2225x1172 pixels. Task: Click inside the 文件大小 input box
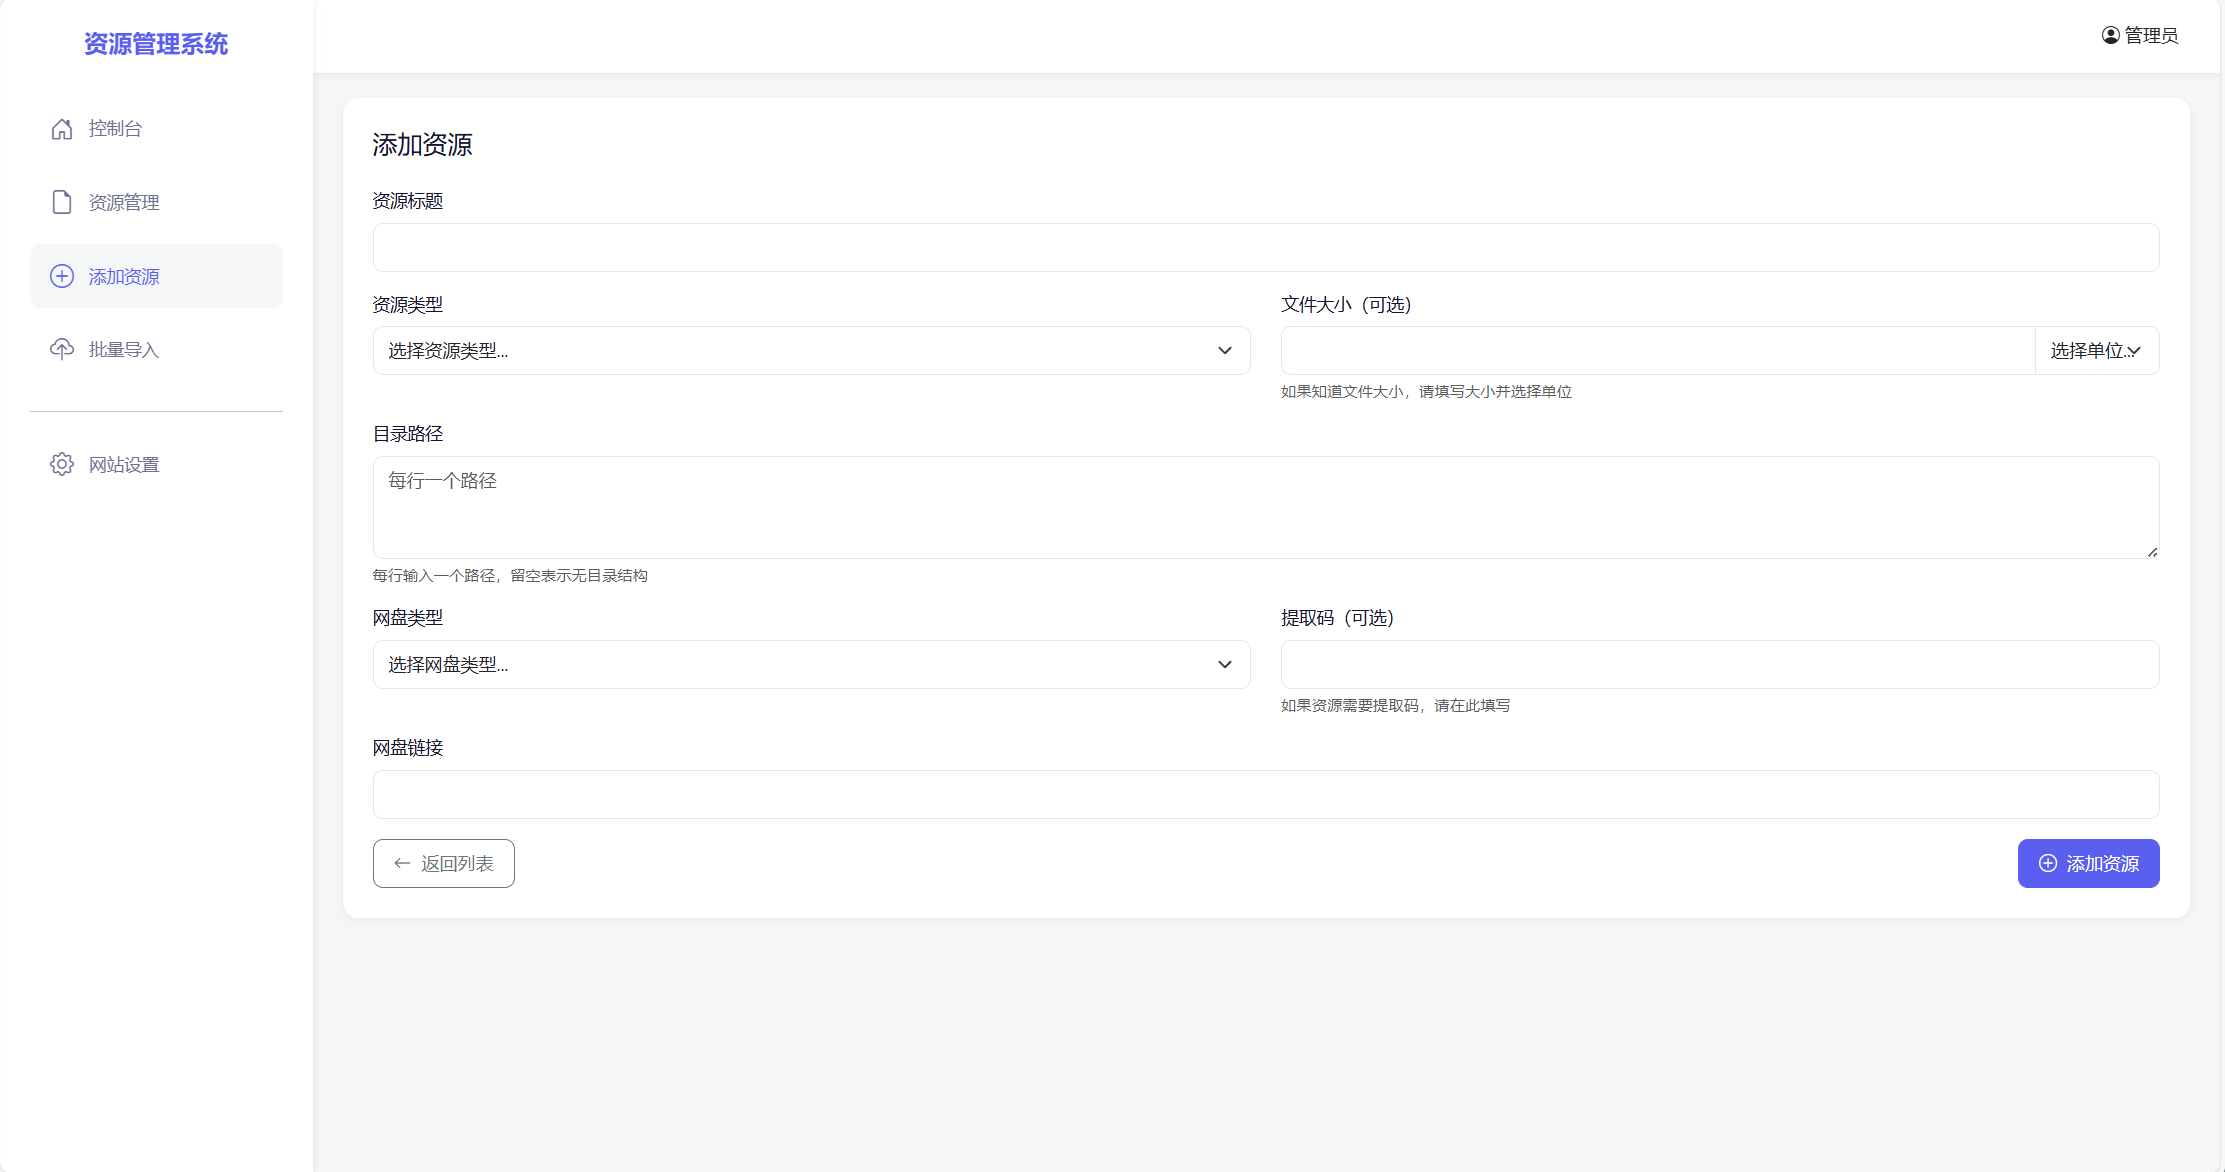coord(1656,350)
